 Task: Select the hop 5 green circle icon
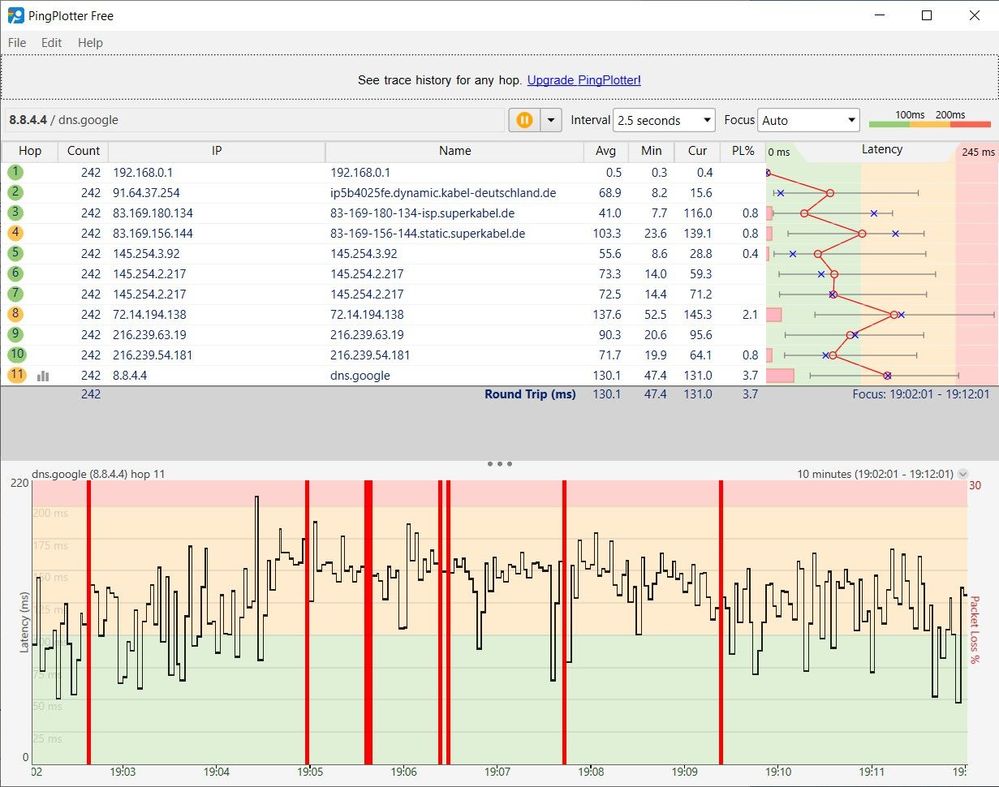click(15, 253)
